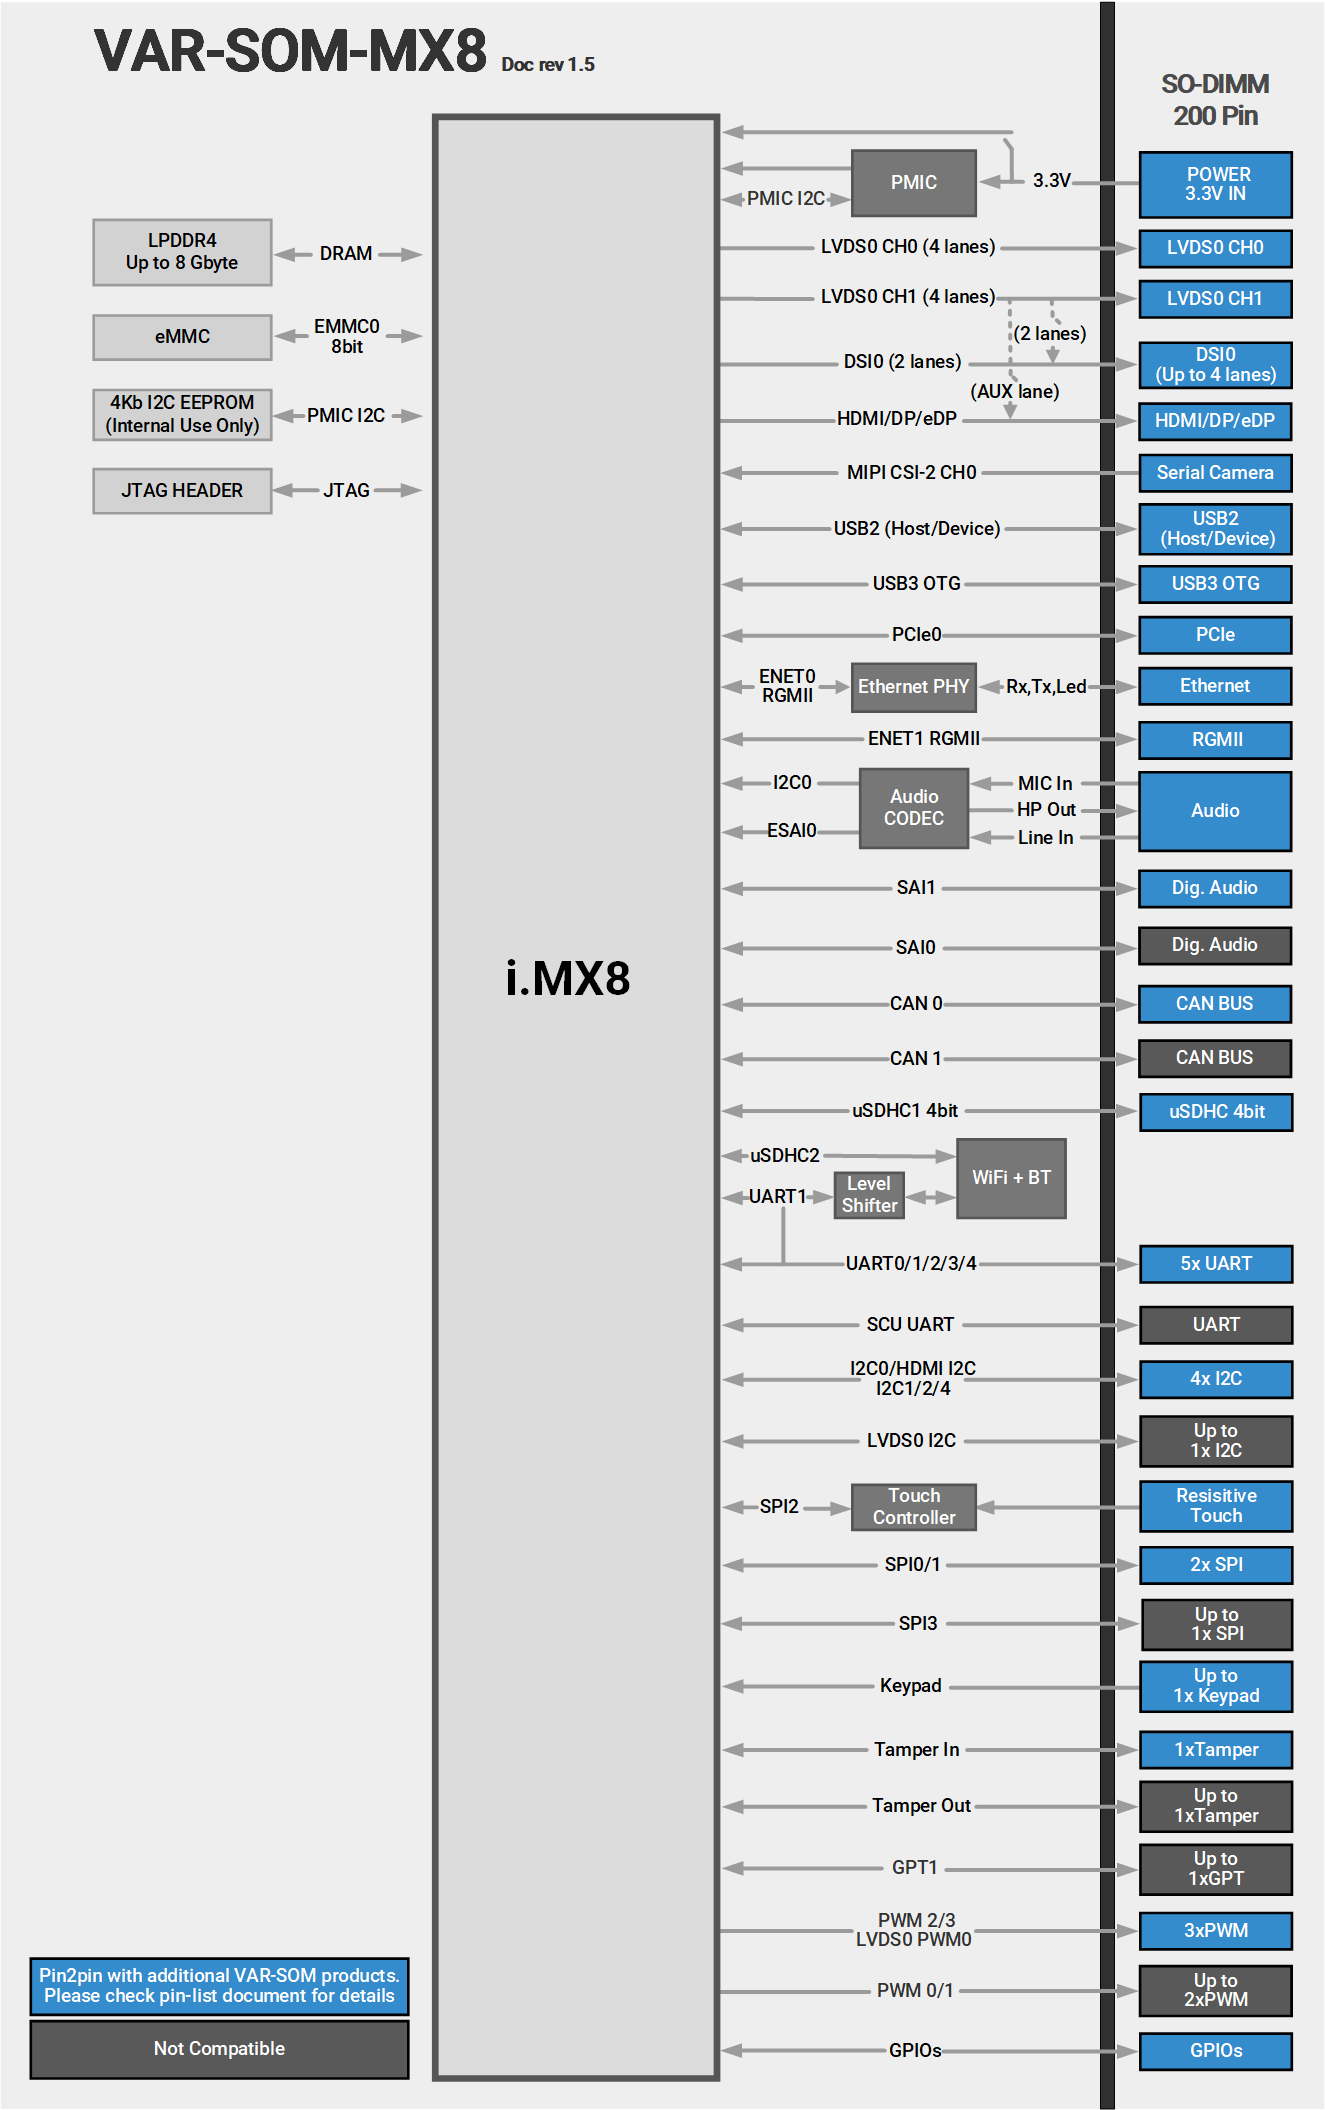Click the Not Compatible legend box
Image resolution: width=1325 pixels, height=2110 pixels.
pyautogui.click(x=219, y=2049)
